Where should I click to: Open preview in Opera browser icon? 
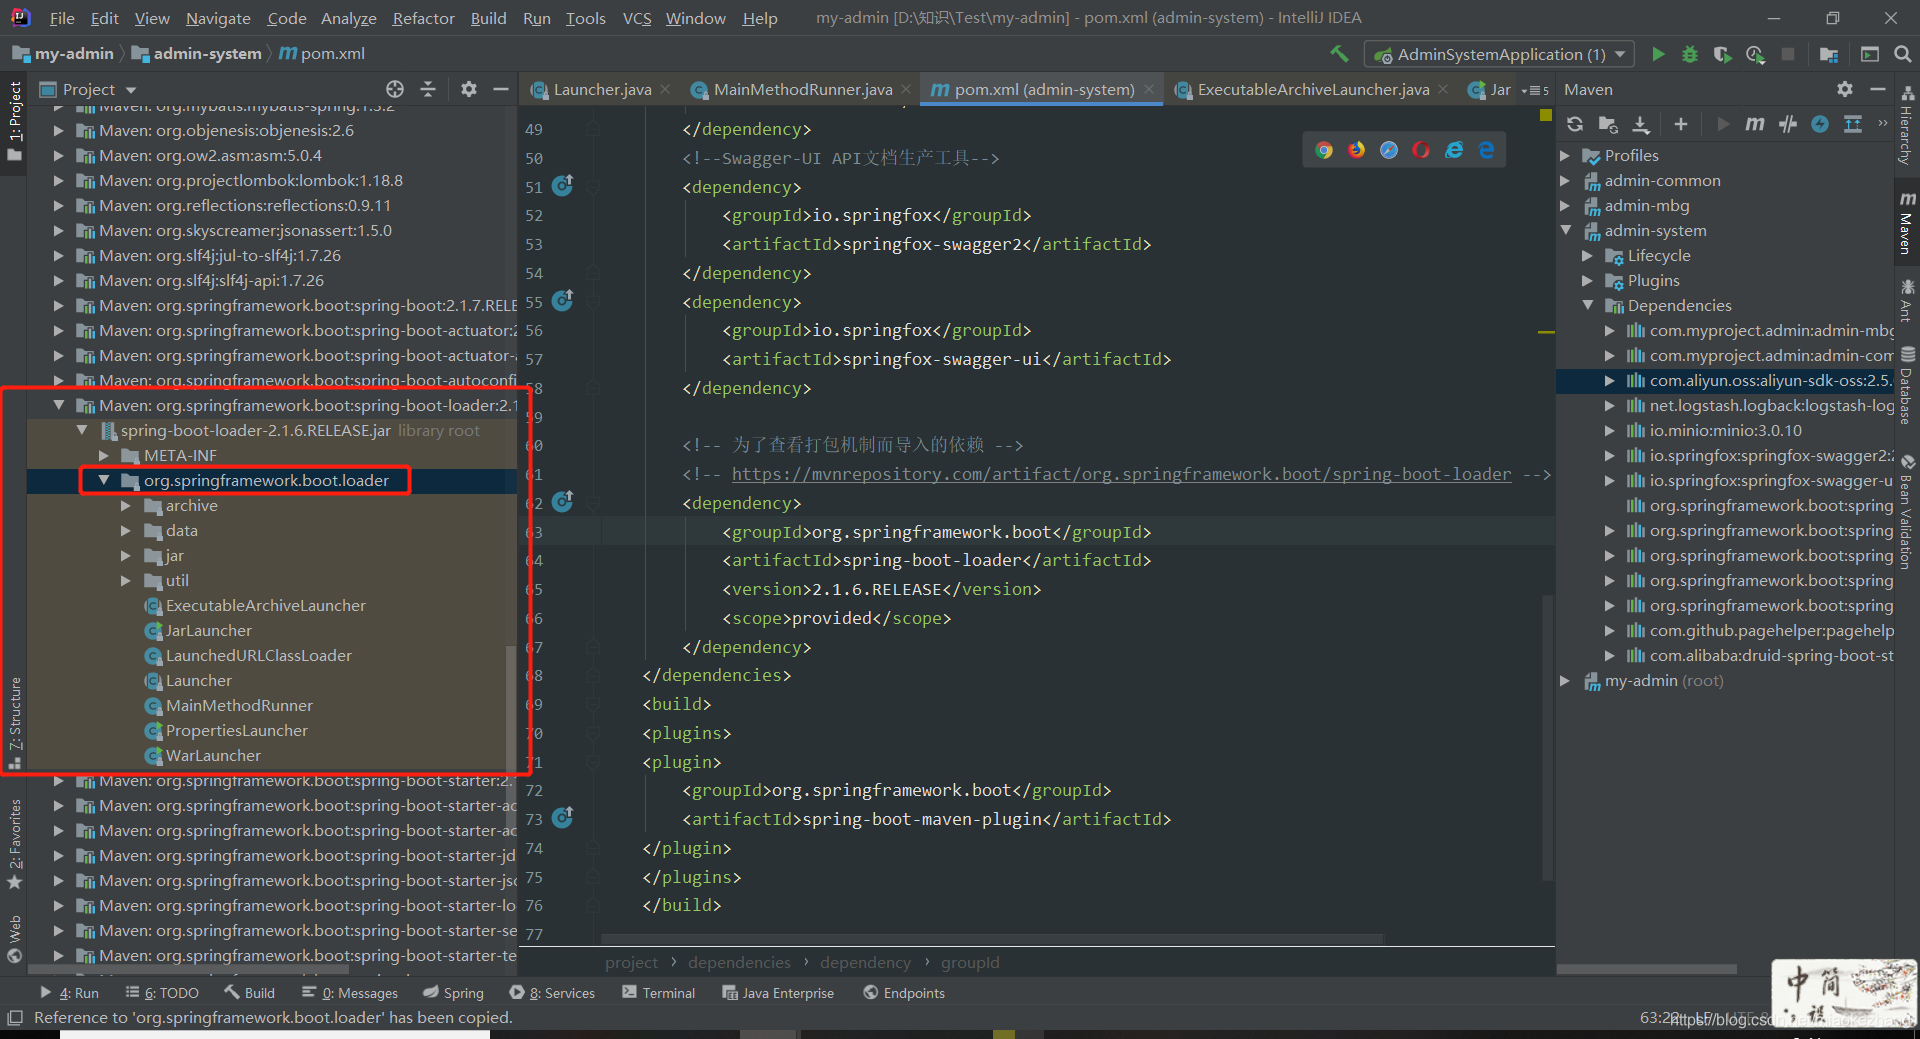coord(1421,150)
